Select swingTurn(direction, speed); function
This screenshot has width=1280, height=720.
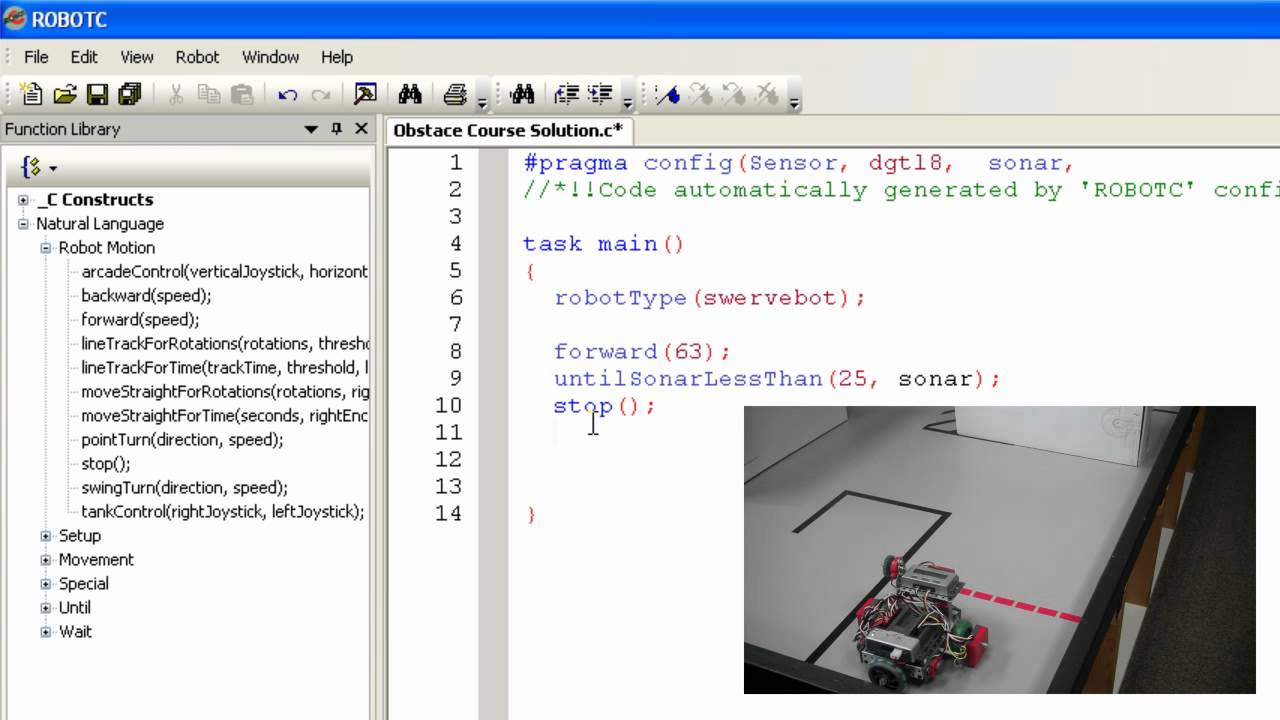pos(184,488)
